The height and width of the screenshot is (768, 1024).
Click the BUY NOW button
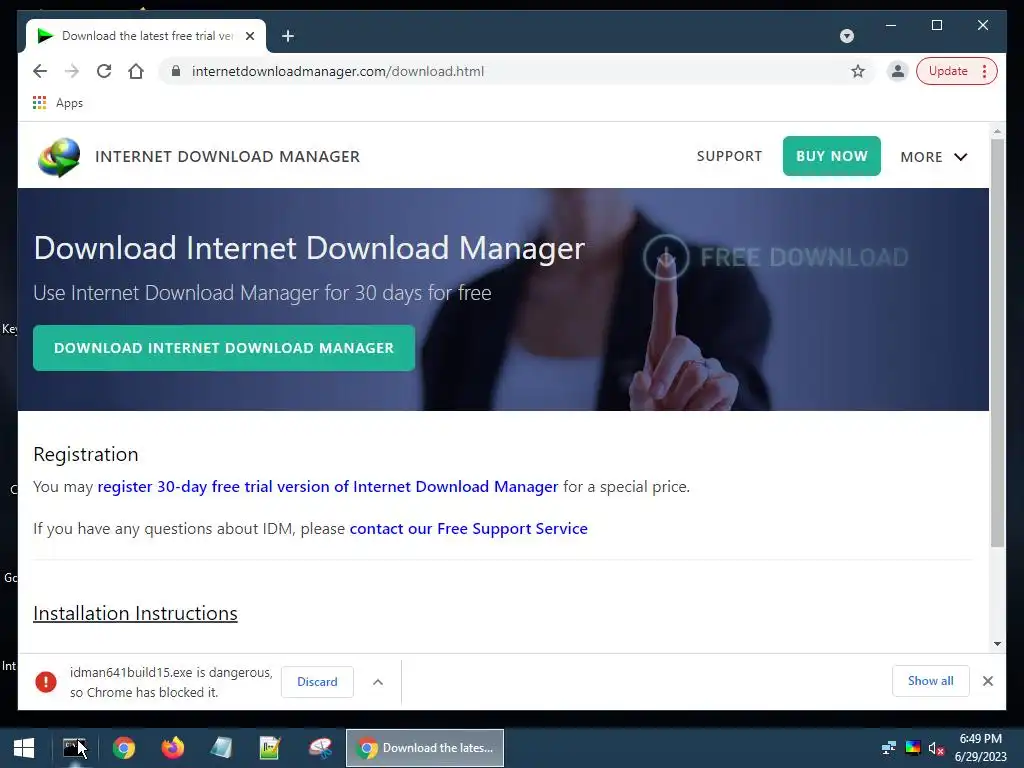pyautogui.click(x=832, y=156)
